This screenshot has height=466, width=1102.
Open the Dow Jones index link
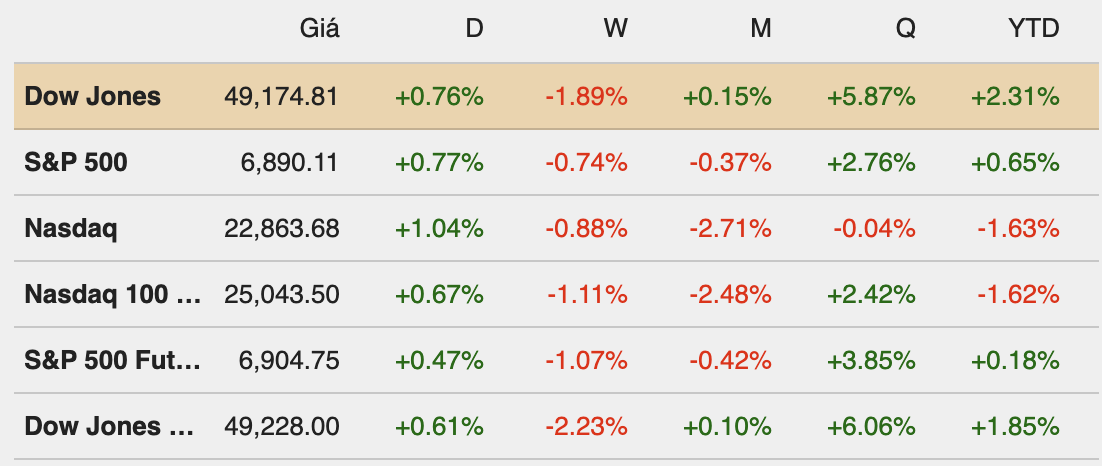[x=92, y=97]
